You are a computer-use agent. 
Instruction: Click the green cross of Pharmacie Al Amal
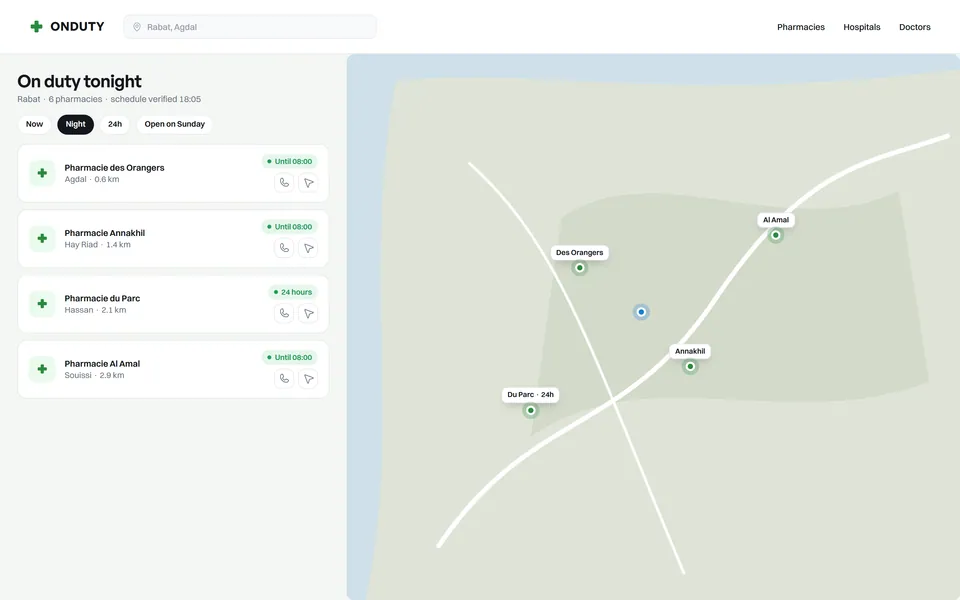[x=42, y=369]
